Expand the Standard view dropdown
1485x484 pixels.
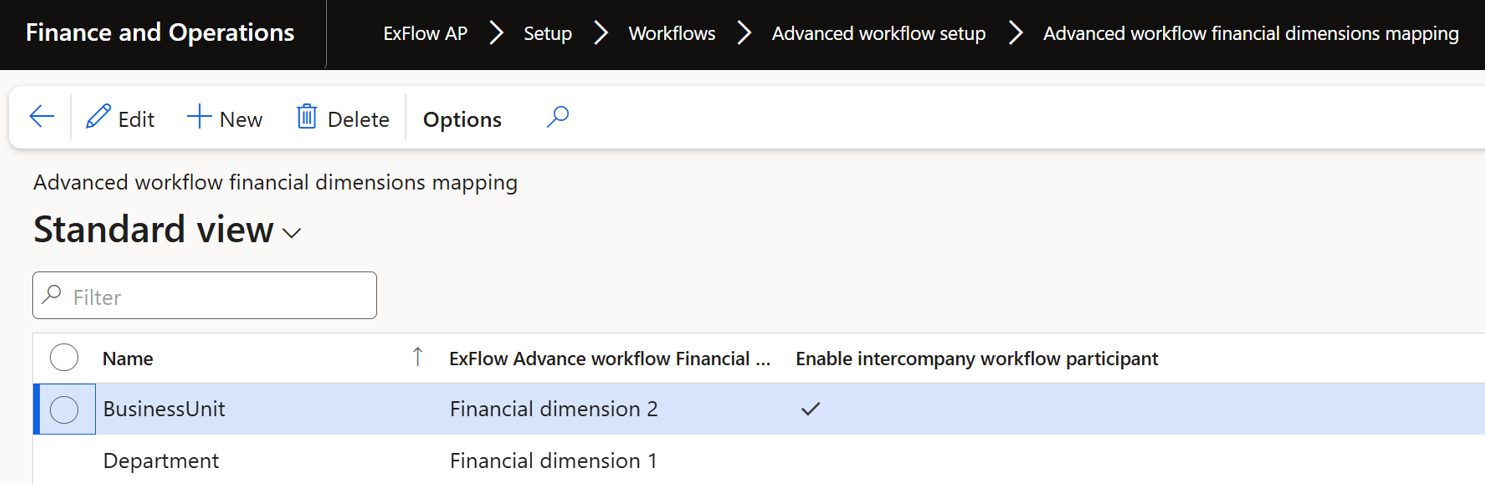292,233
